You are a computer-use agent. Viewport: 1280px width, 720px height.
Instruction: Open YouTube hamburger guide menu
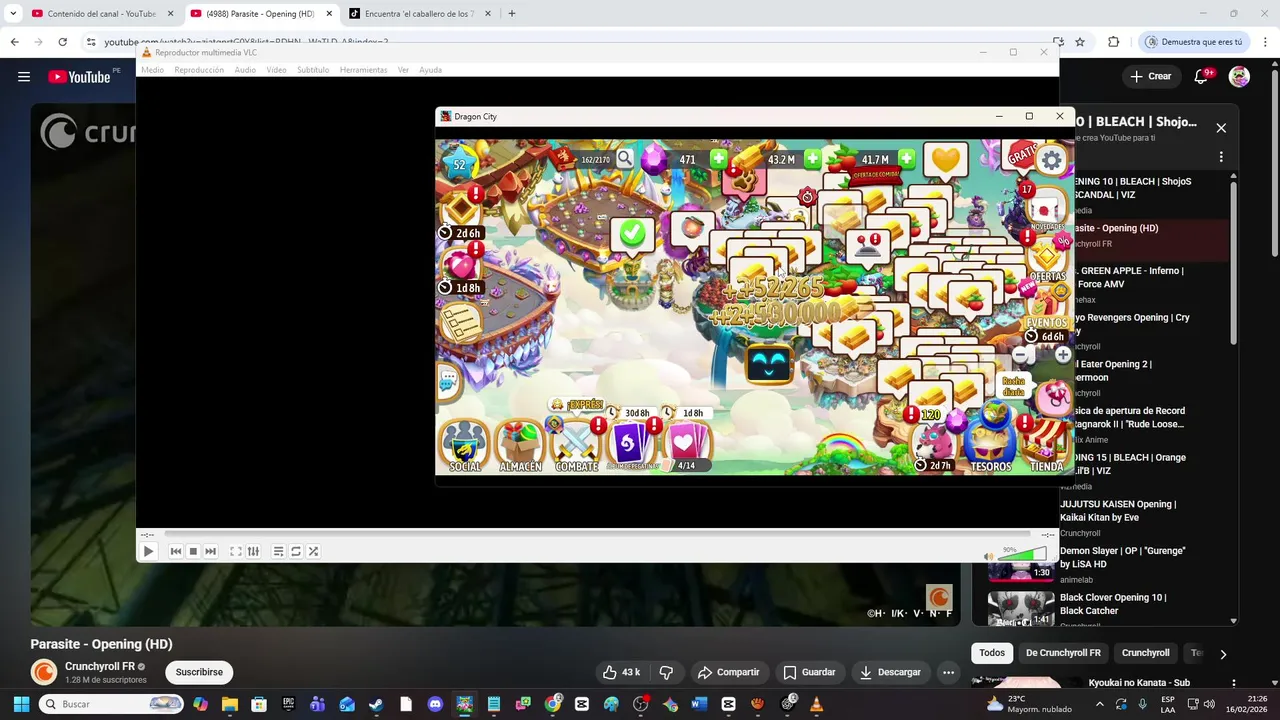(x=24, y=76)
